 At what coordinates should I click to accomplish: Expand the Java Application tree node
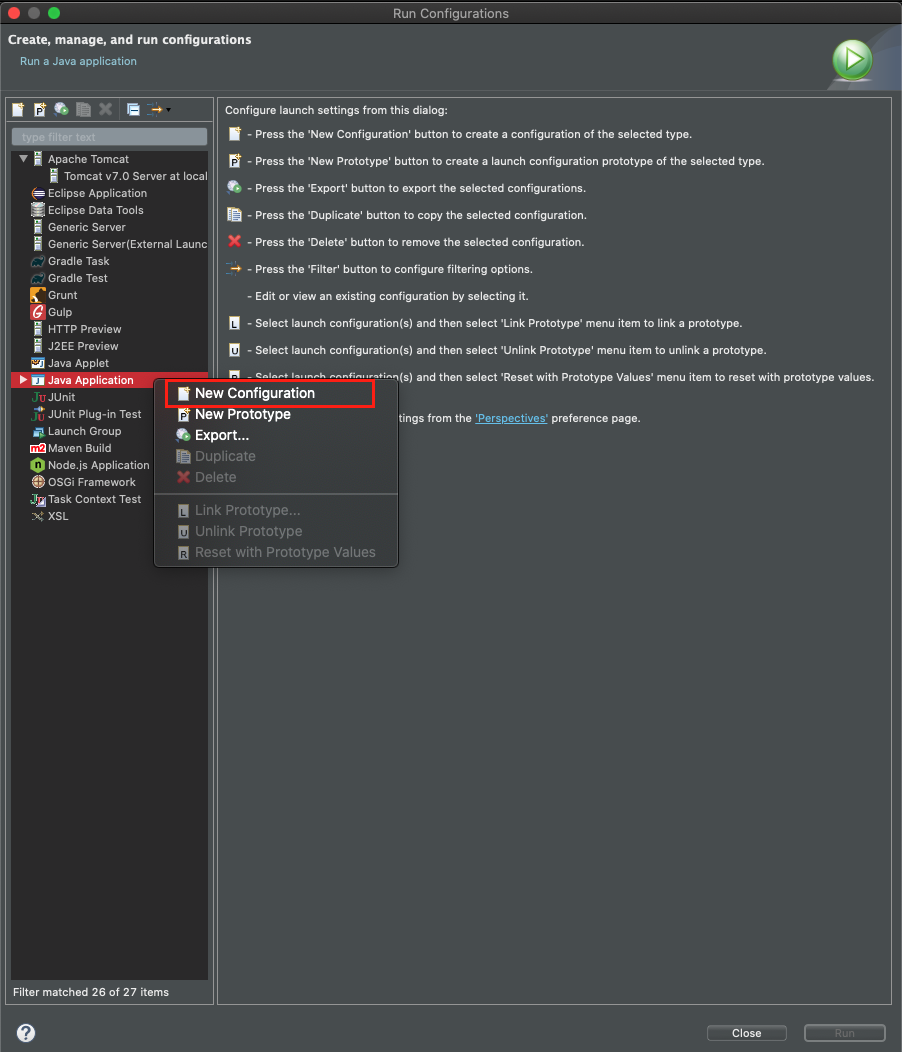tap(23, 380)
